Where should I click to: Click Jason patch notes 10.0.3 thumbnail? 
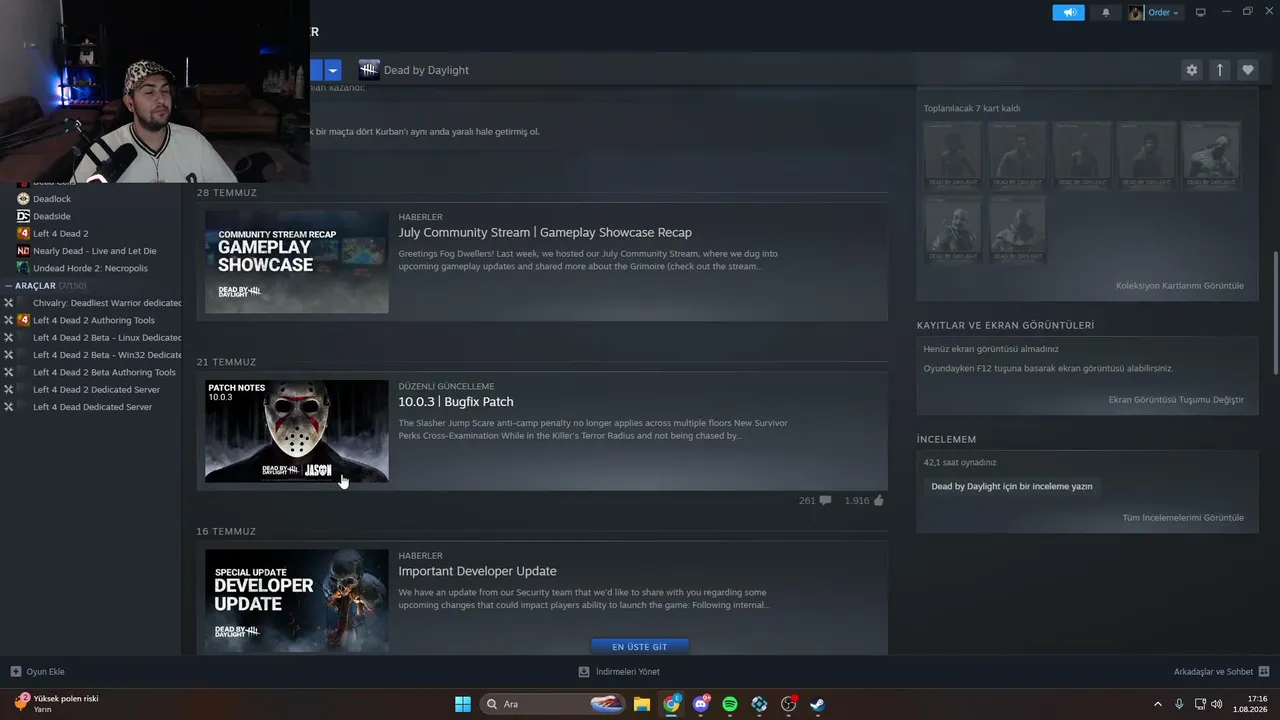tap(297, 431)
